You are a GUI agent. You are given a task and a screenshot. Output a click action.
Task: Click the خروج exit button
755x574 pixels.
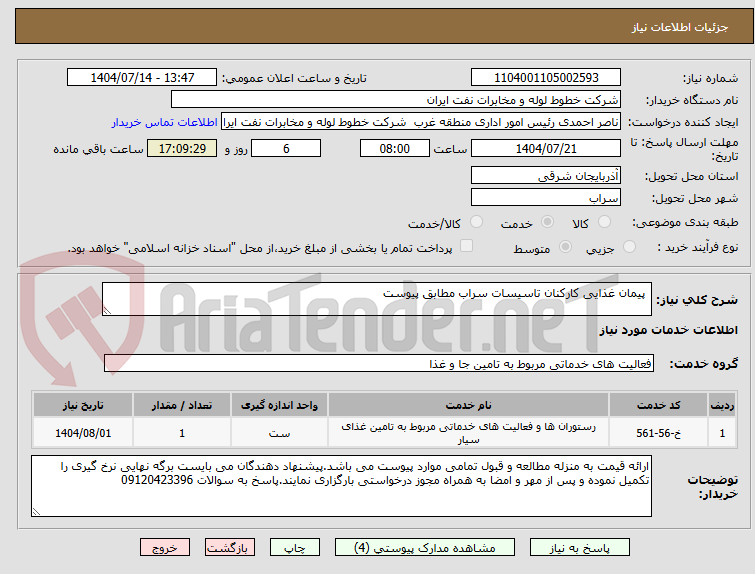[165, 548]
